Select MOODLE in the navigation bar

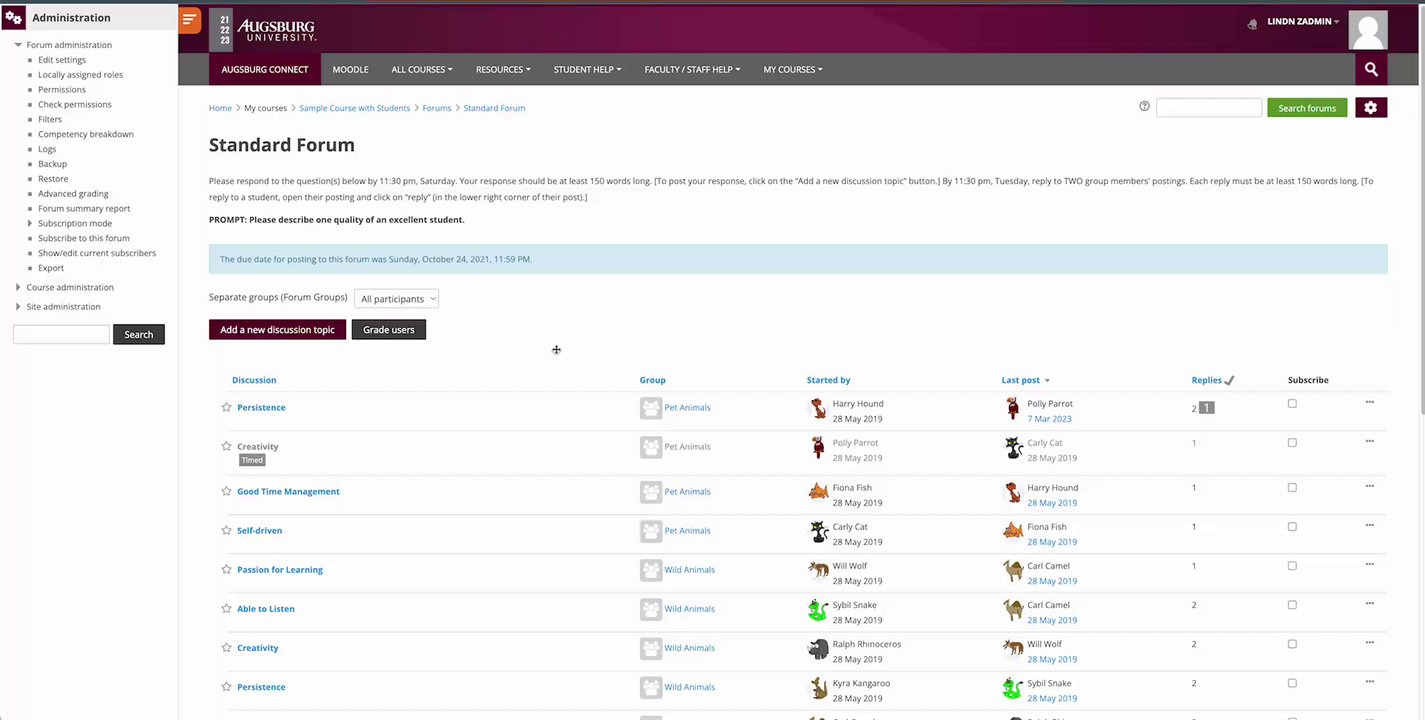pos(350,69)
